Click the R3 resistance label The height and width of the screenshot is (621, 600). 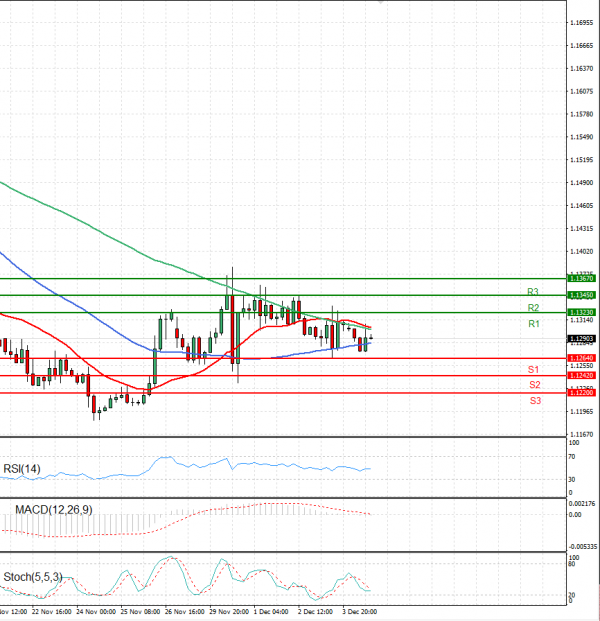tap(534, 291)
